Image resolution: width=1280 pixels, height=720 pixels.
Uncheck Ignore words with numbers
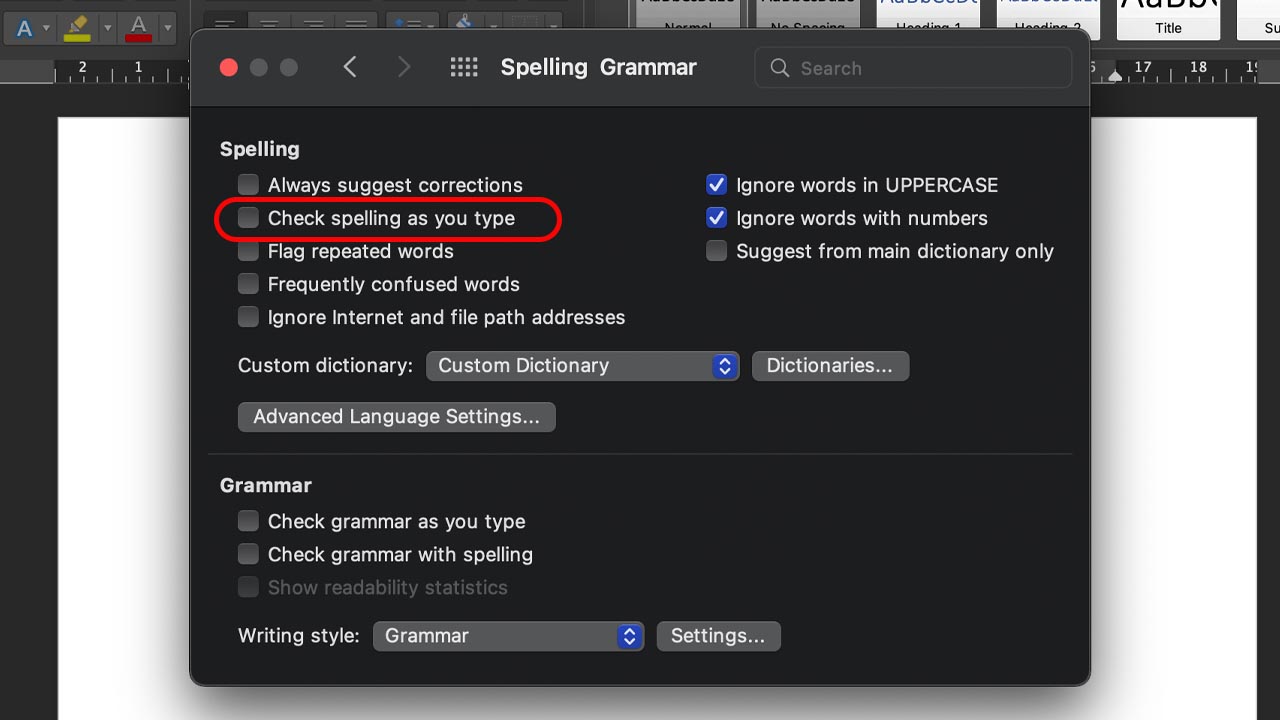[716, 218]
